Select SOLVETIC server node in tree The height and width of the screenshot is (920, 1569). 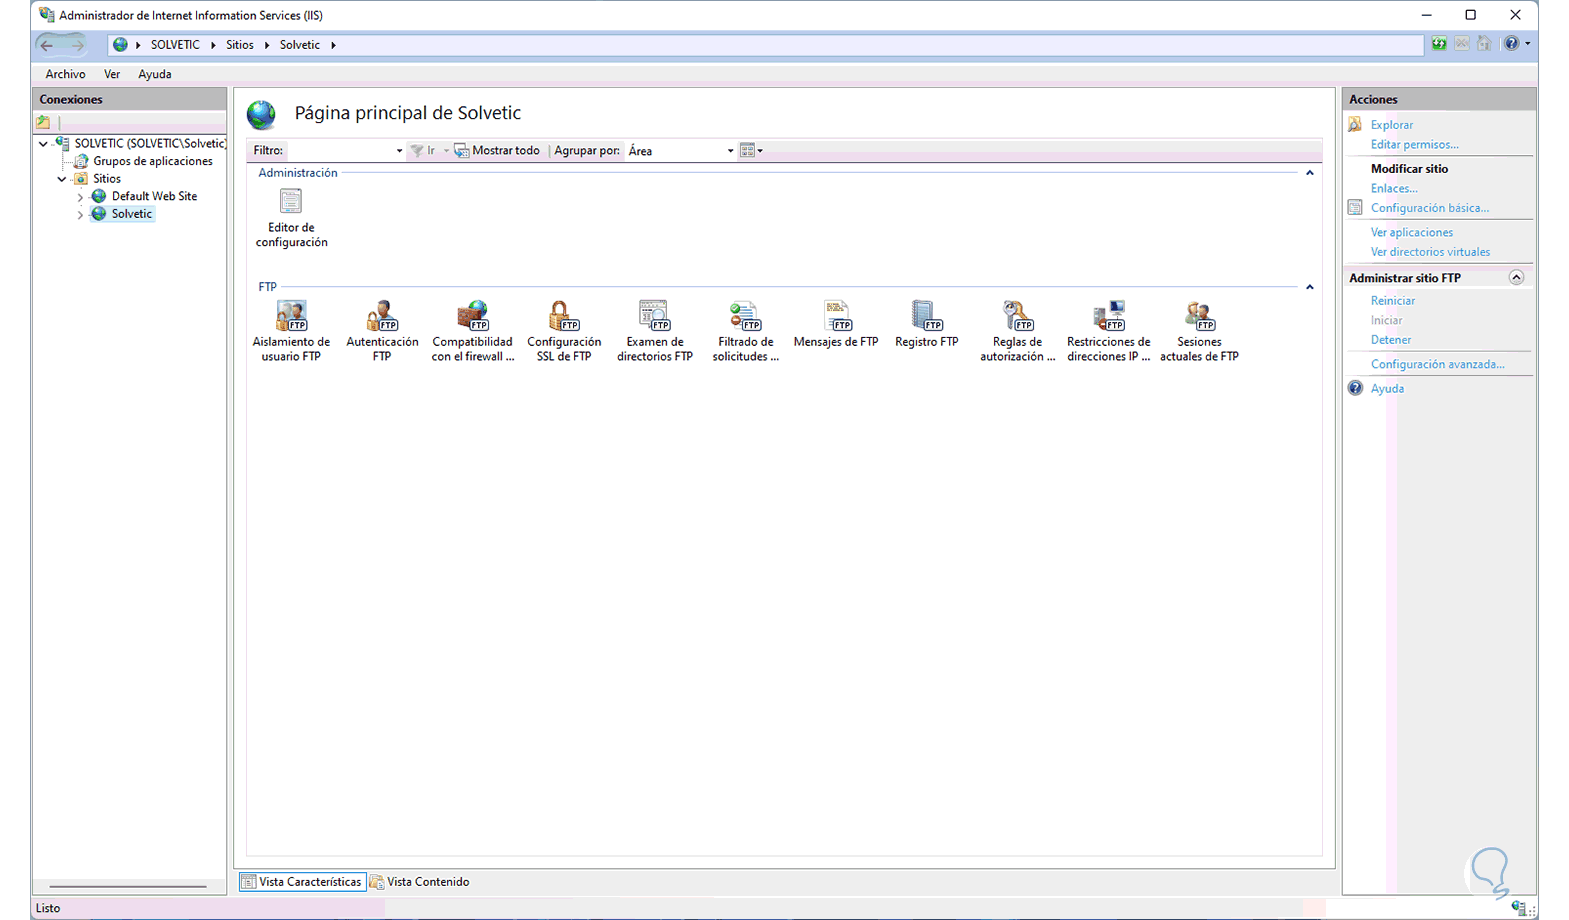[x=150, y=144]
